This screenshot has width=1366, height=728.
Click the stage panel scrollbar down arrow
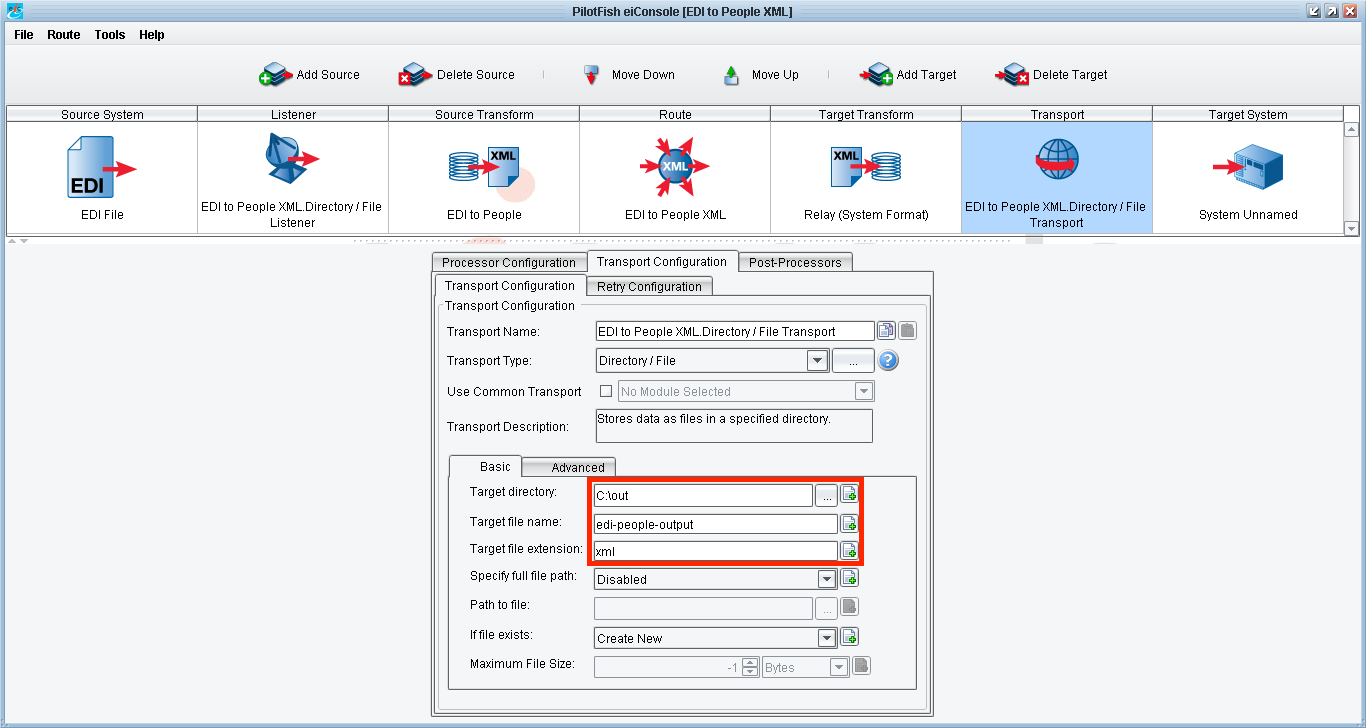pyautogui.click(x=1352, y=228)
